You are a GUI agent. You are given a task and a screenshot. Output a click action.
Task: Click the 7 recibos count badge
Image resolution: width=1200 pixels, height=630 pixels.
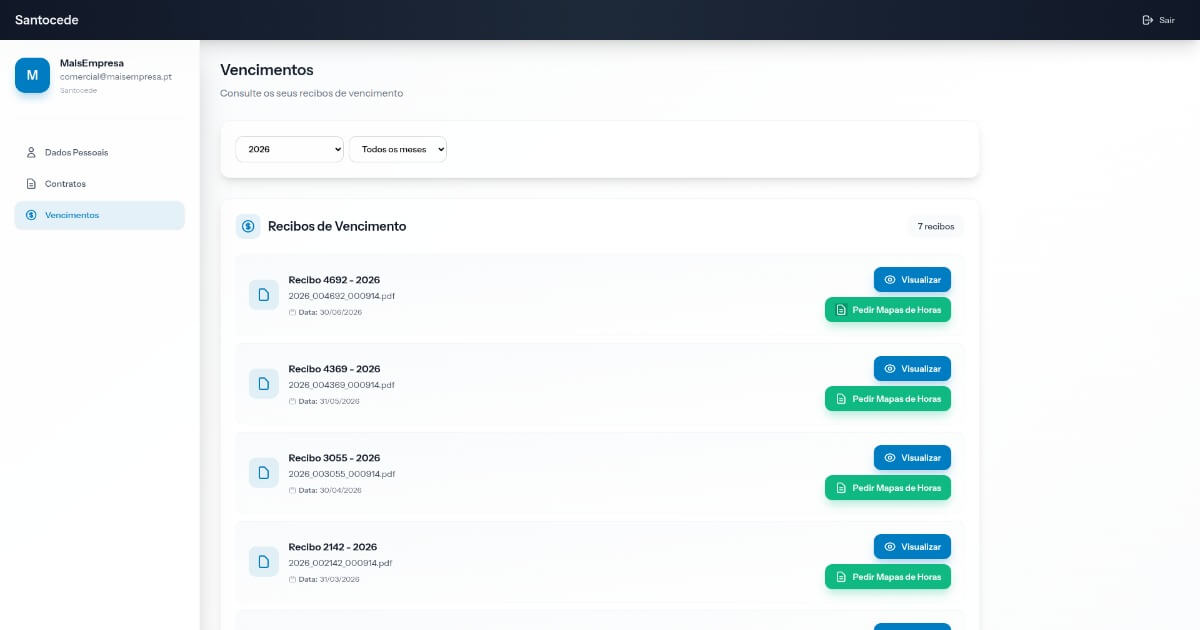(936, 227)
